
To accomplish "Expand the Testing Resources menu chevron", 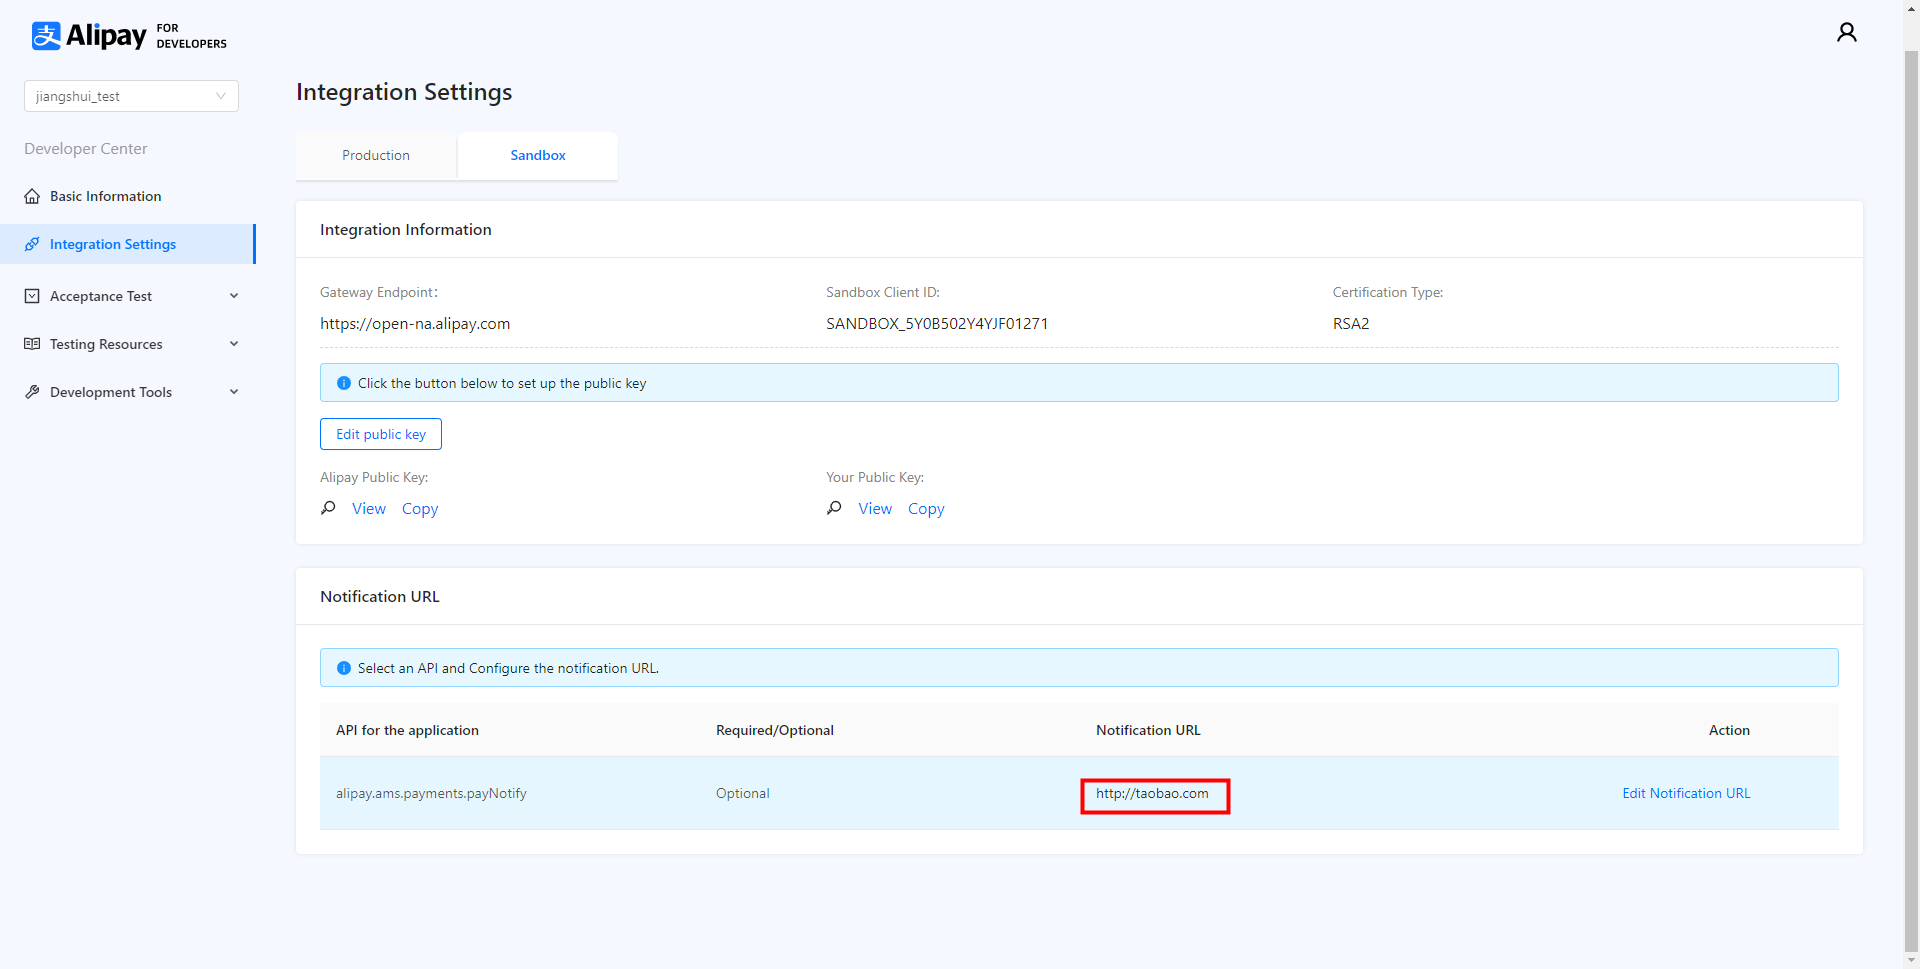I will pos(234,344).
